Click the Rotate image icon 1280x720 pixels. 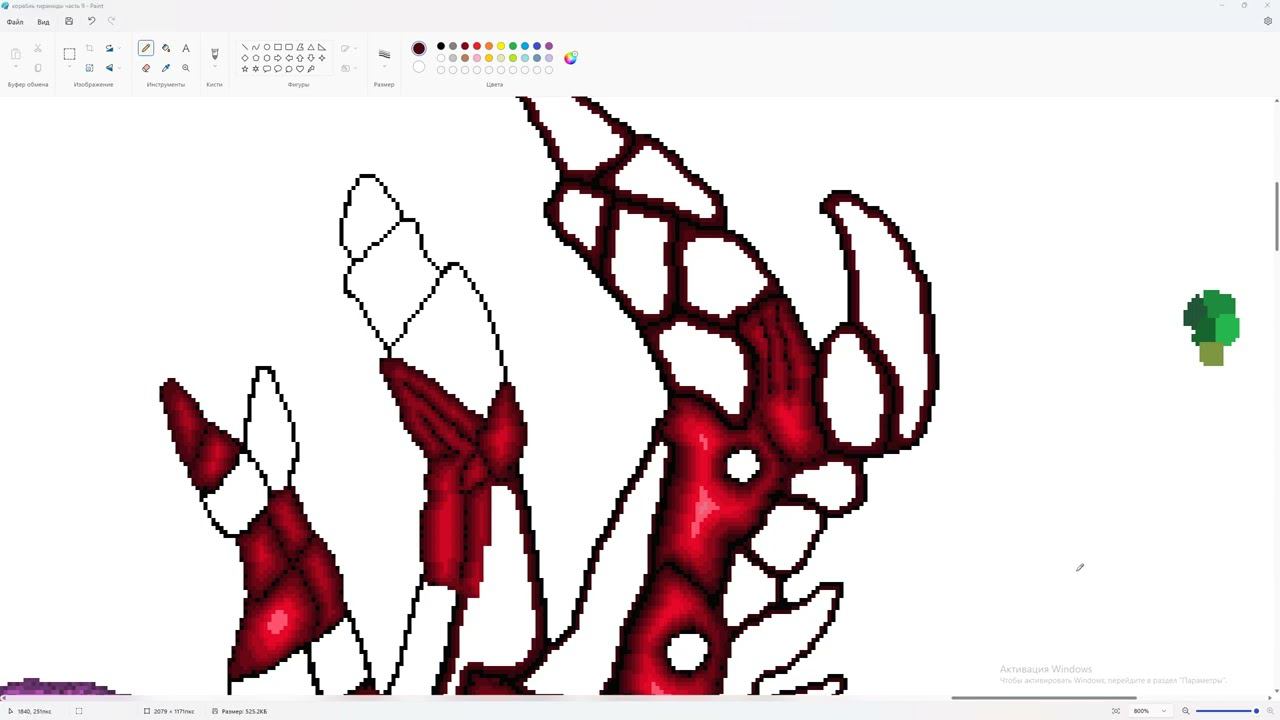coord(109,48)
